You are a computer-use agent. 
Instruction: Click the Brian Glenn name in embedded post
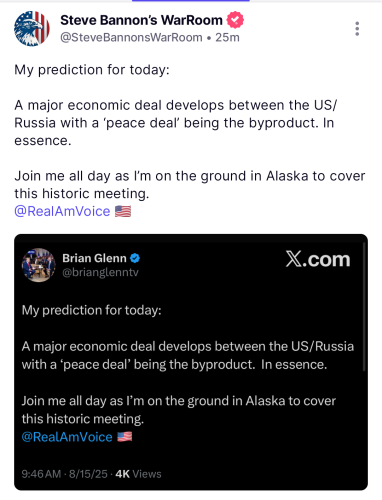pos(94,258)
